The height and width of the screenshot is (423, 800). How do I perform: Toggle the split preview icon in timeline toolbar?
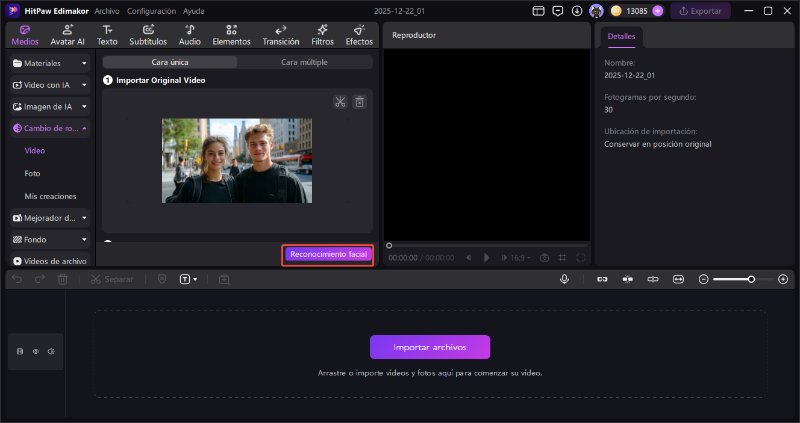point(653,279)
